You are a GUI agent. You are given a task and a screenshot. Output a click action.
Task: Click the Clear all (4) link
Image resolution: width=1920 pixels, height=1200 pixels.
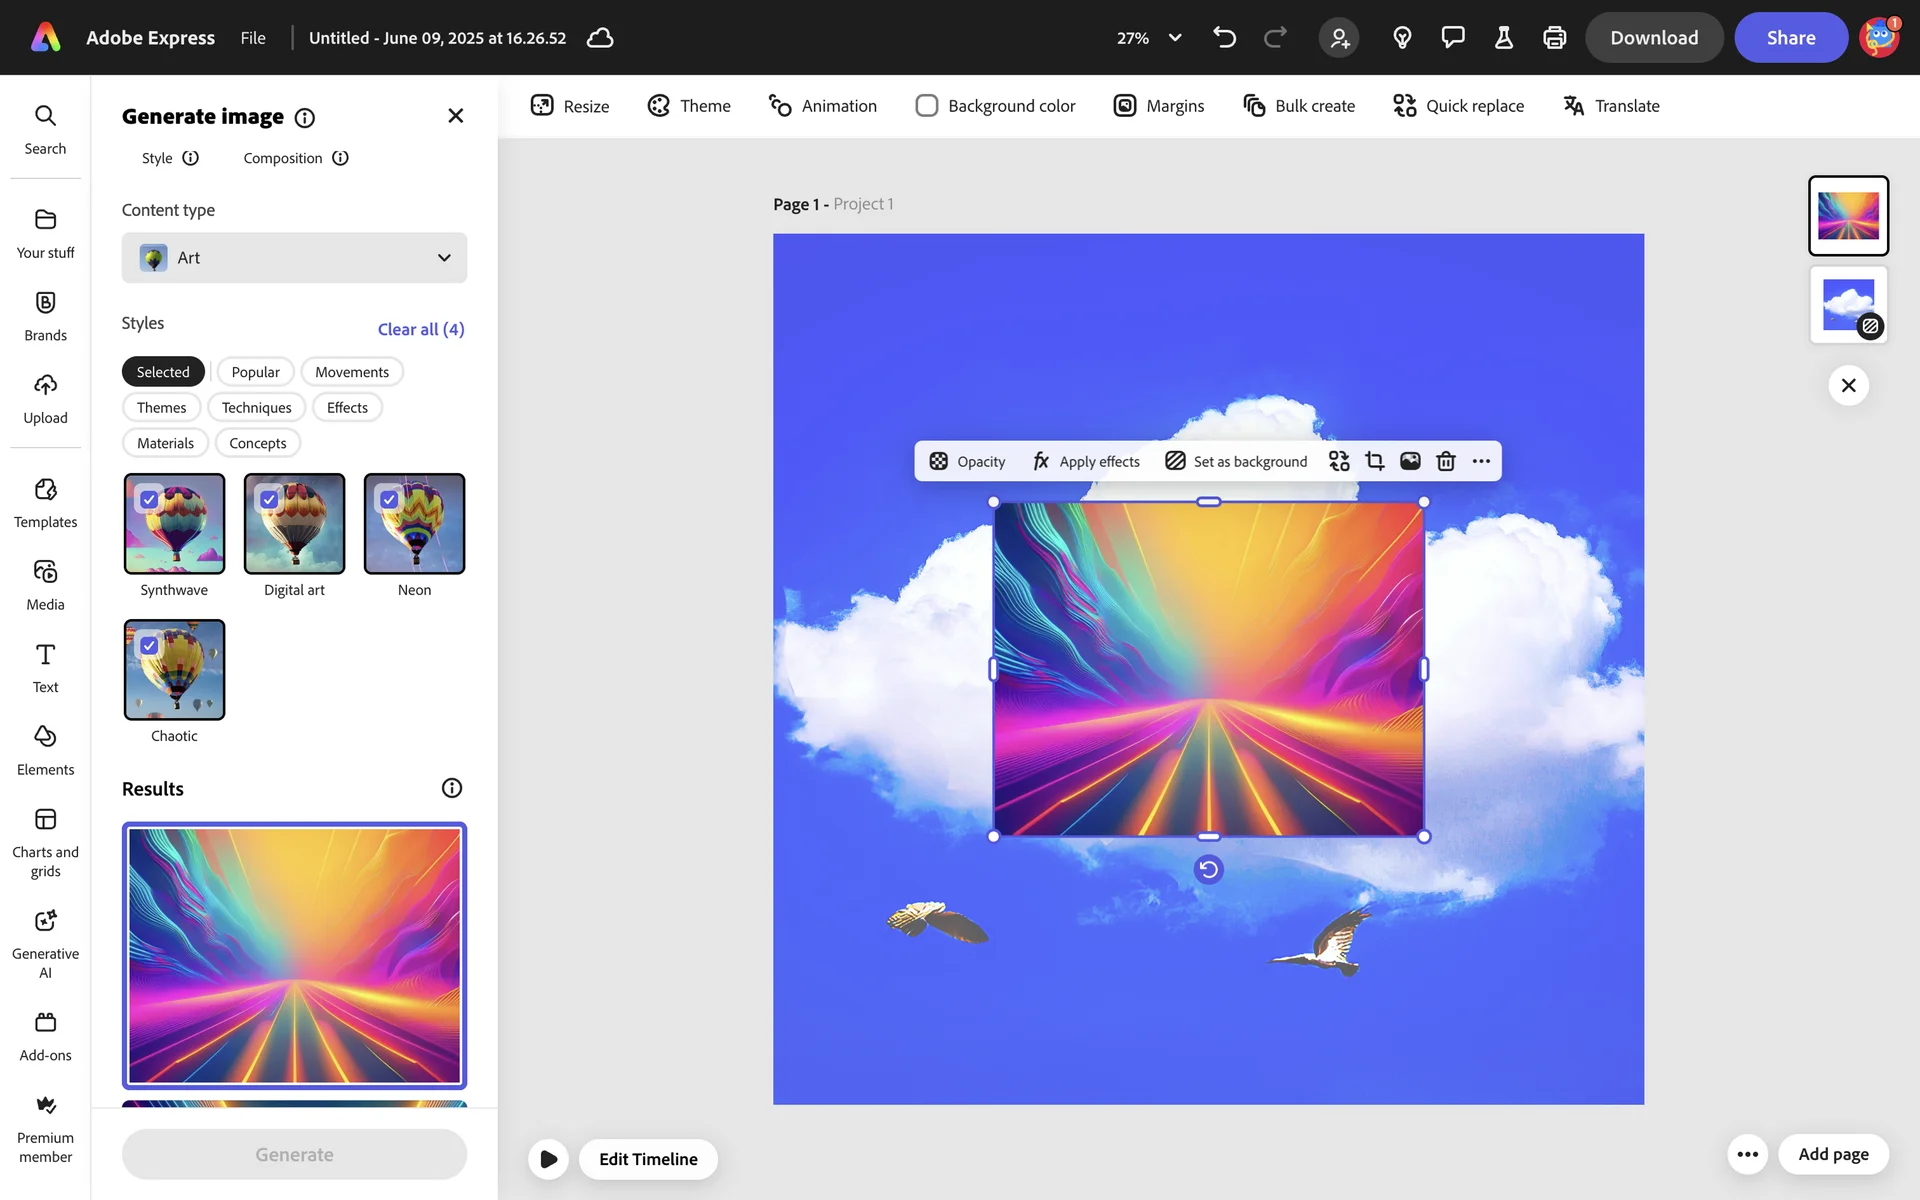pyautogui.click(x=420, y=329)
